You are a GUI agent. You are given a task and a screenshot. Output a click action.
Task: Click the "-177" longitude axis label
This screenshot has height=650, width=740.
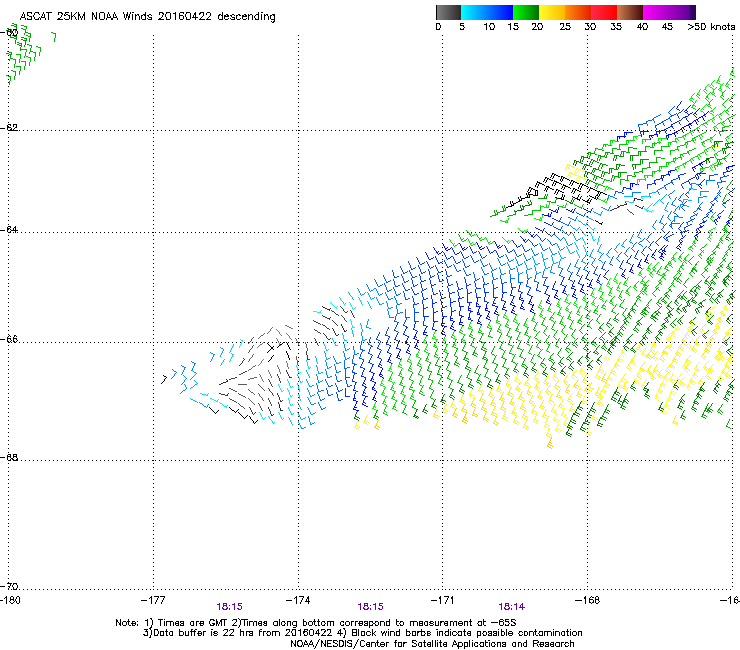[x=153, y=600]
